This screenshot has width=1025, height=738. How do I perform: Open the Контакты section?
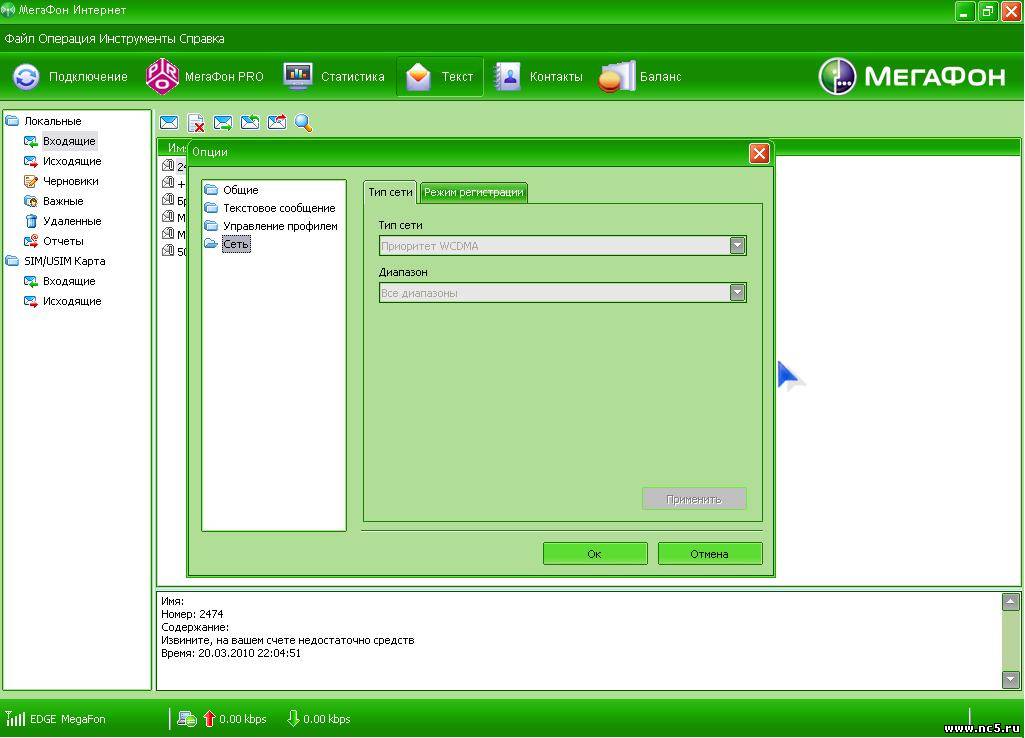point(538,77)
